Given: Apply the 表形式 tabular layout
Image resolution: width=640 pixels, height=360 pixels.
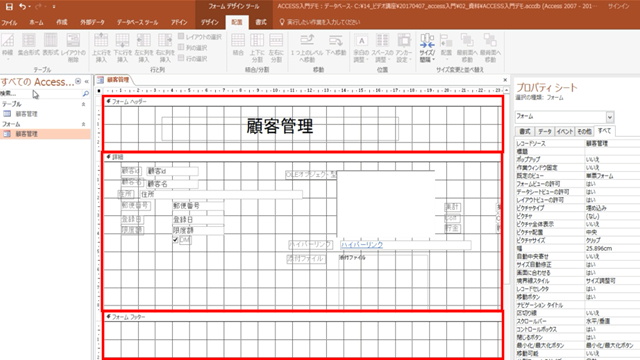Looking at the screenshot, I should pos(51,44).
